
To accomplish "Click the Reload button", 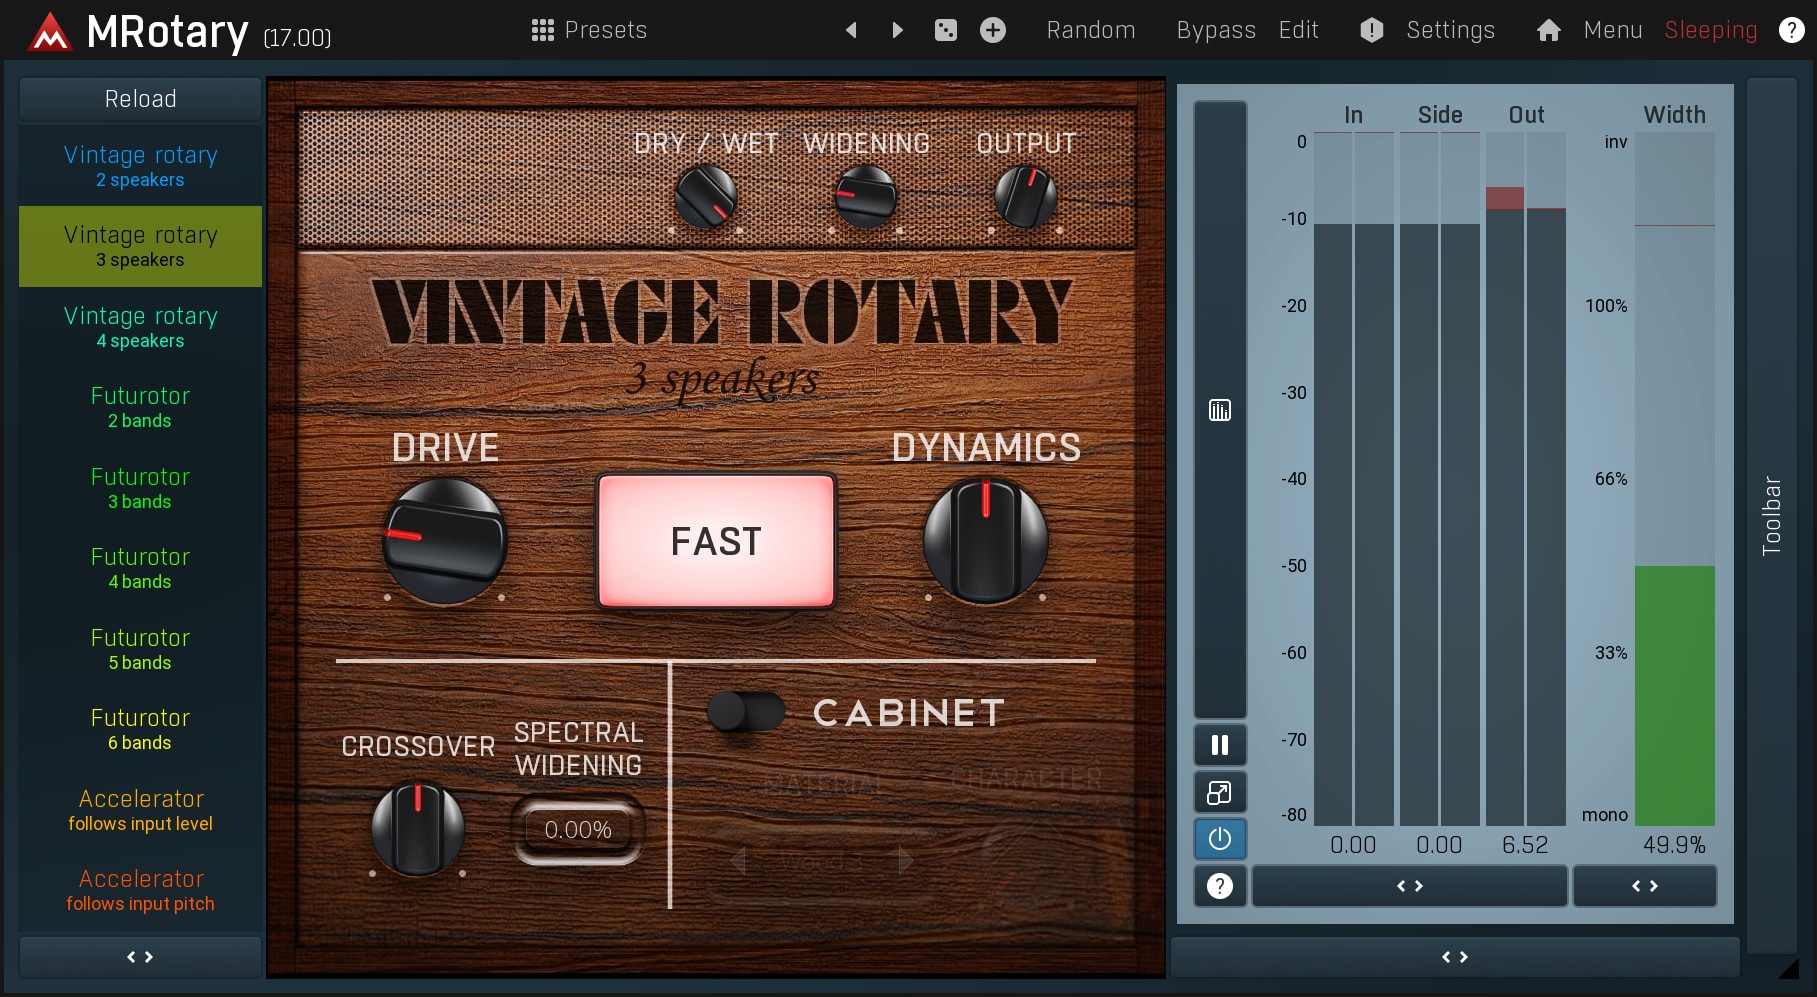I will click(x=140, y=99).
